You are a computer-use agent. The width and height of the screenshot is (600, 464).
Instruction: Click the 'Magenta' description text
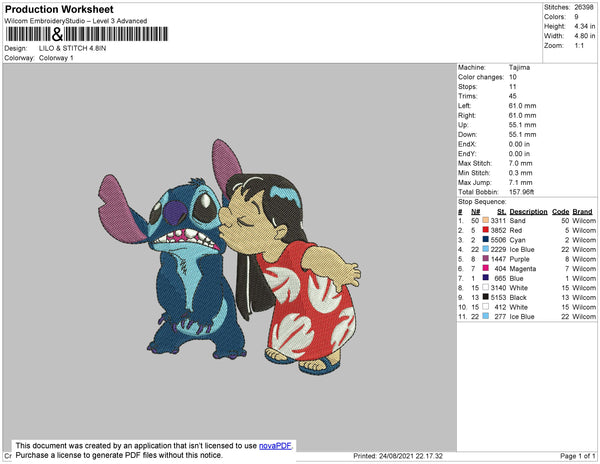[x=523, y=269]
